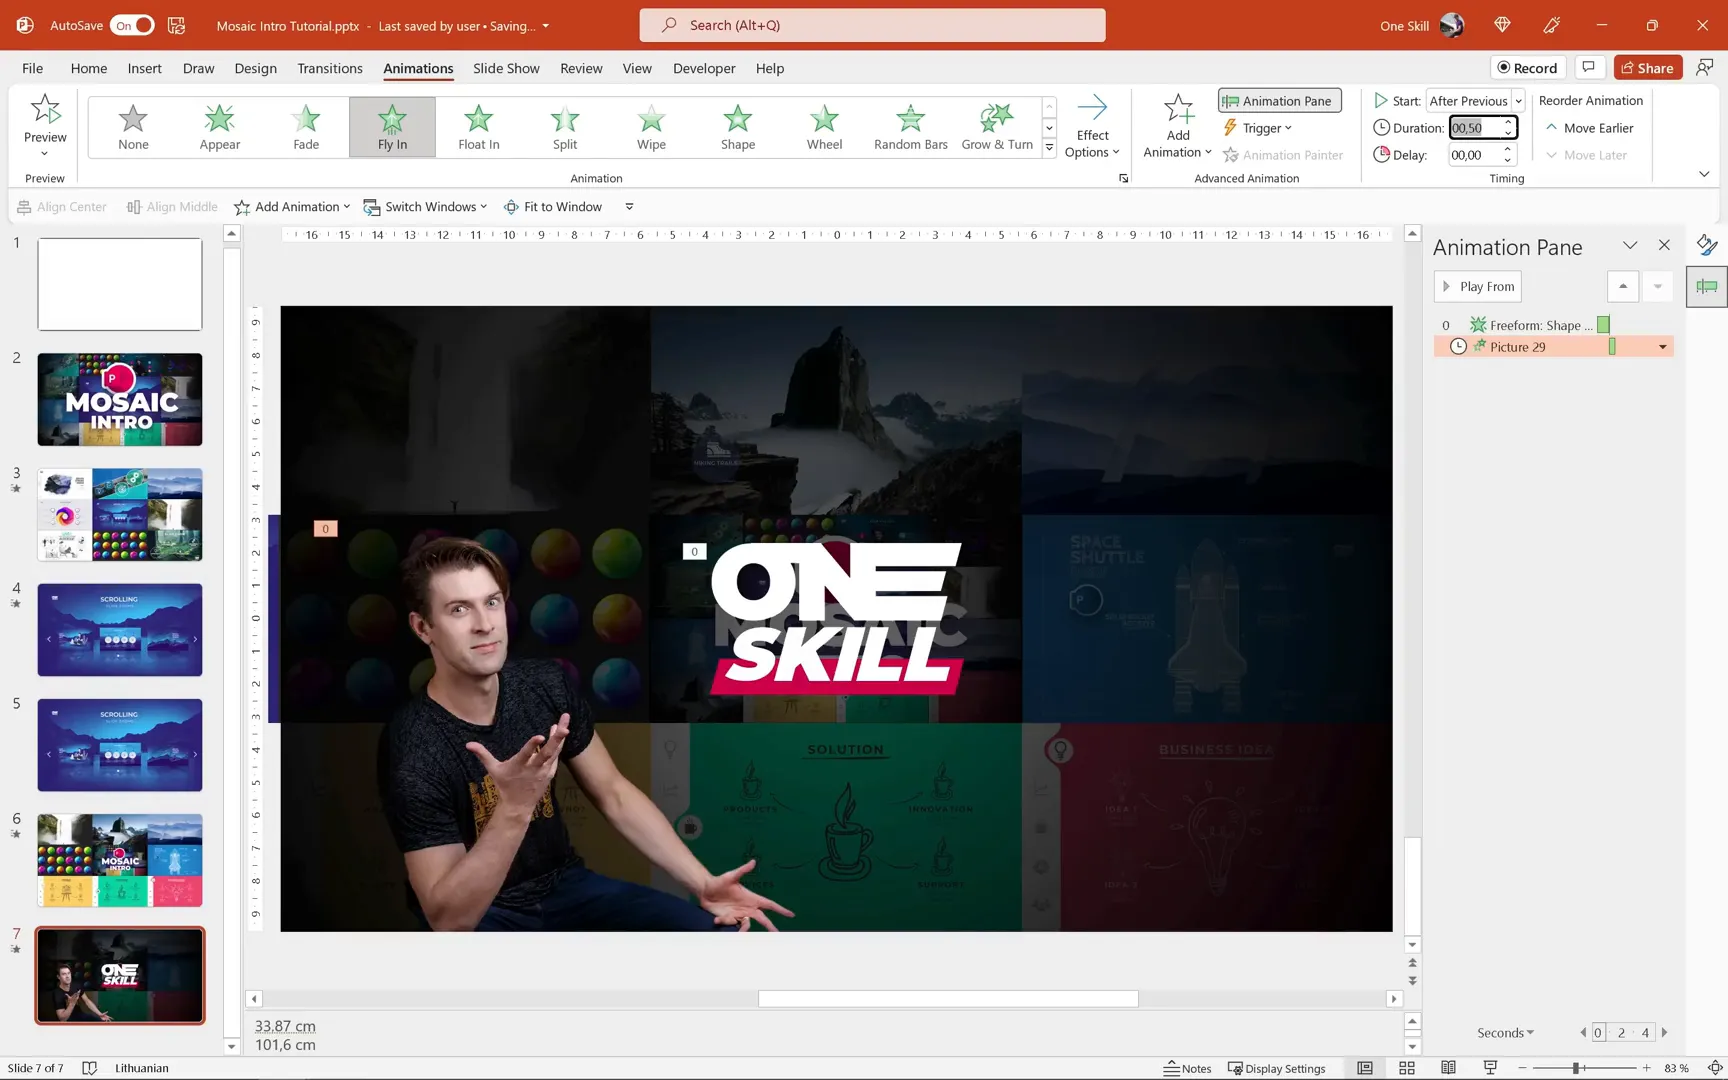Click the Record button
Screen dimensions: 1728x1080
1527,67
